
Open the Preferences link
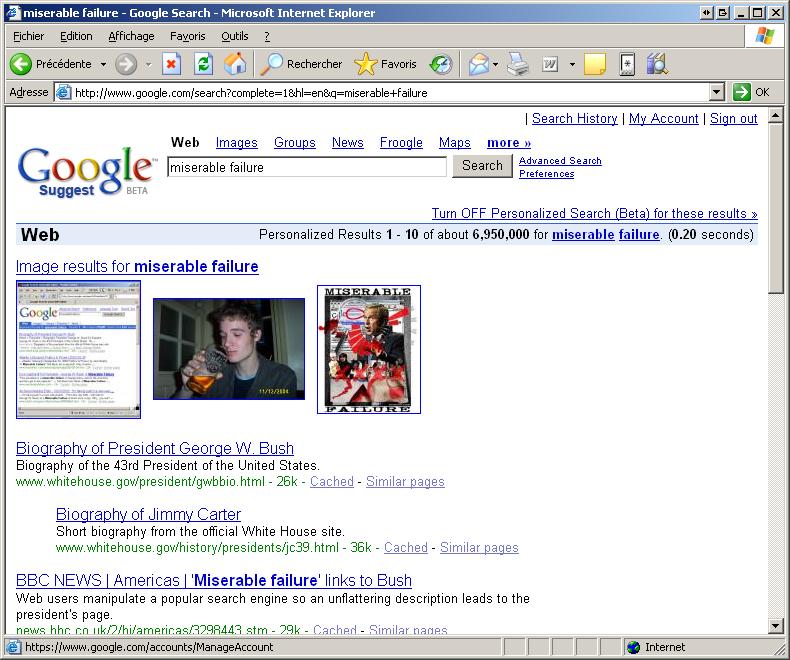pos(547,174)
